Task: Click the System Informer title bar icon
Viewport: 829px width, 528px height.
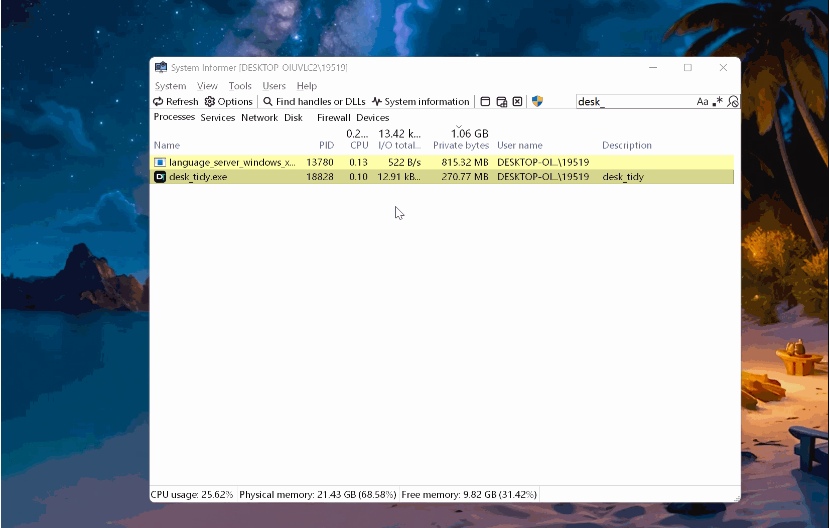Action: pos(161,67)
